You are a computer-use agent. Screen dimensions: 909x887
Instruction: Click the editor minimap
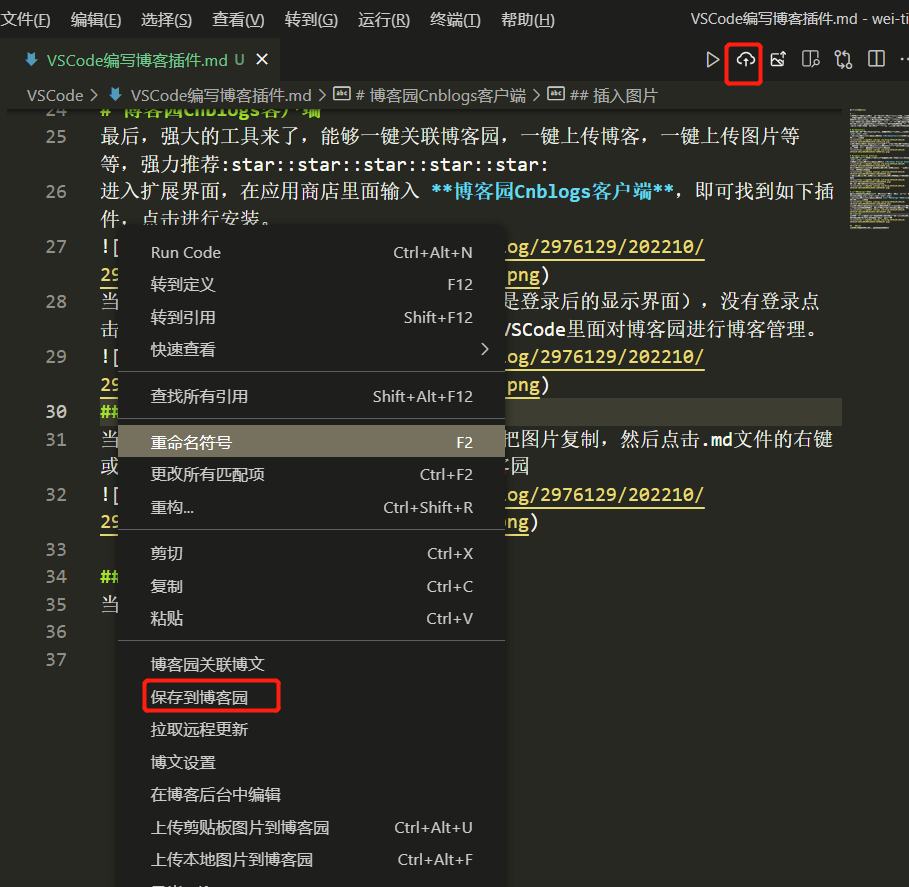pyautogui.click(x=878, y=168)
